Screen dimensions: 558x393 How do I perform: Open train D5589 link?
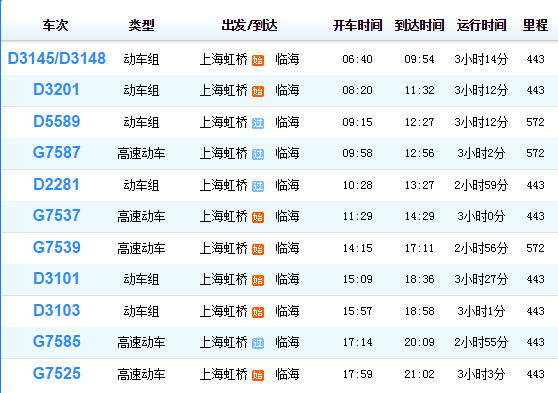(x=56, y=121)
